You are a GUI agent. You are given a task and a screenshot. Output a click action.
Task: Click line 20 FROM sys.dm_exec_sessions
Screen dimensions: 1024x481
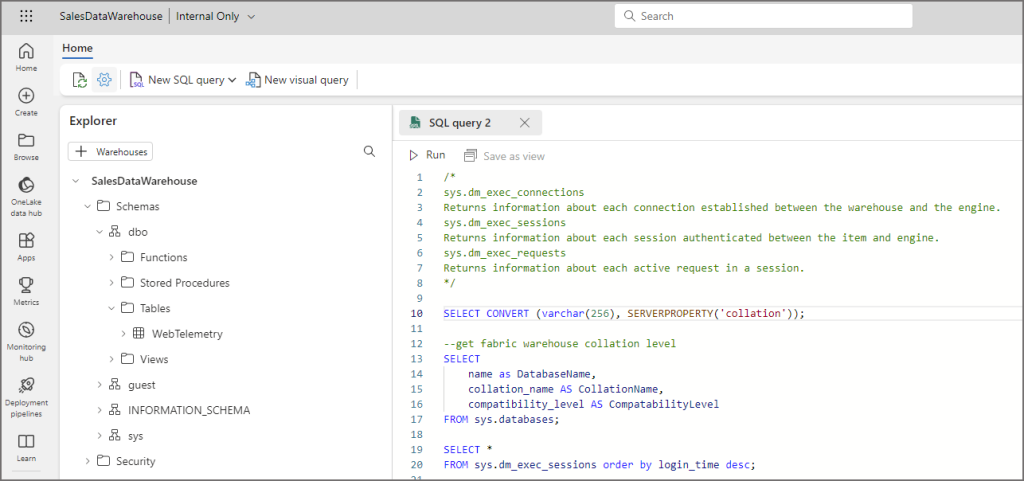pos(599,465)
